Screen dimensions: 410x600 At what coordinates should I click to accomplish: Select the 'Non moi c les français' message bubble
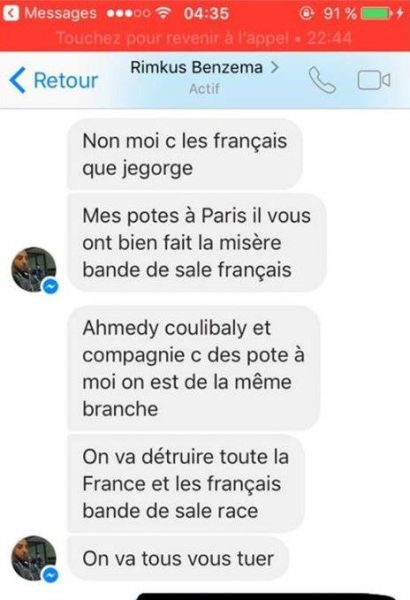coord(185,154)
